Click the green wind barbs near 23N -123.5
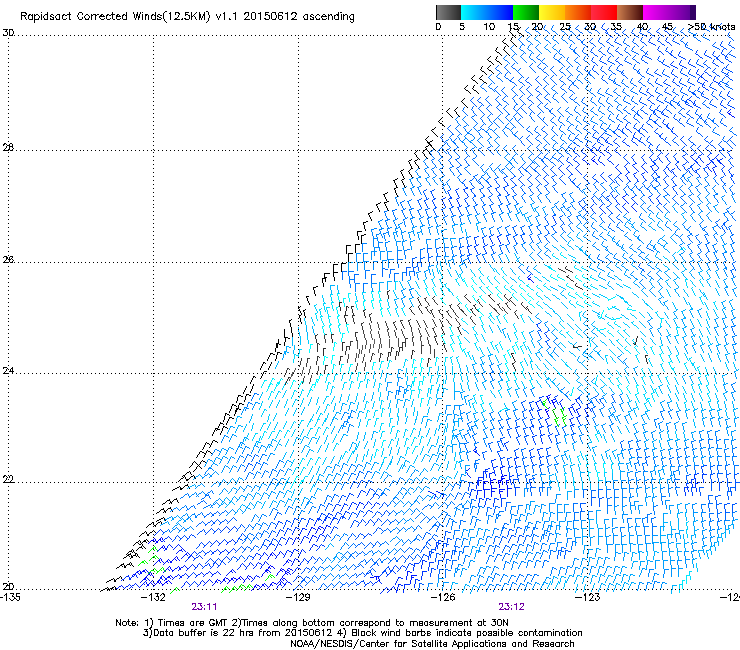The height and width of the screenshot is (650, 740). pyautogui.click(x=555, y=413)
